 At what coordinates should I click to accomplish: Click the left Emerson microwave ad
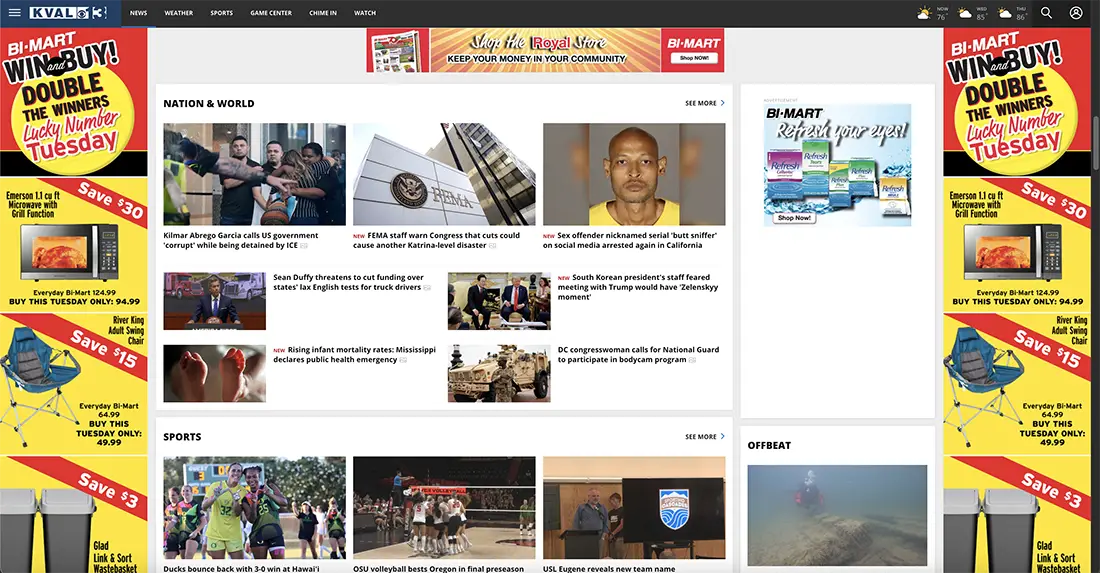[74, 245]
